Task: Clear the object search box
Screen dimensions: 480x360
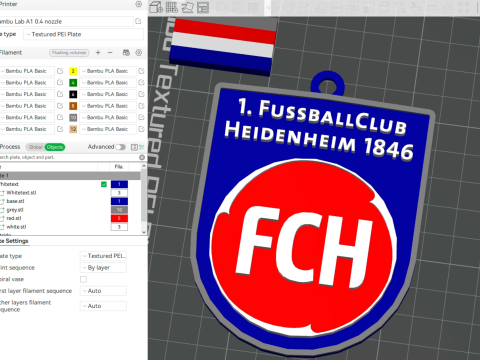Action: click(x=142, y=157)
